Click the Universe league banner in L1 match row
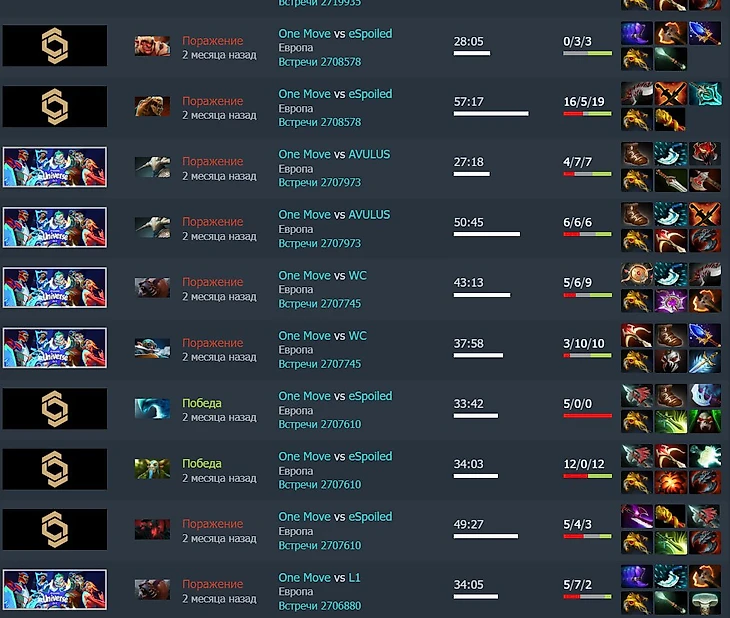Viewport: 730px width, 618px height. coord(55,589)
